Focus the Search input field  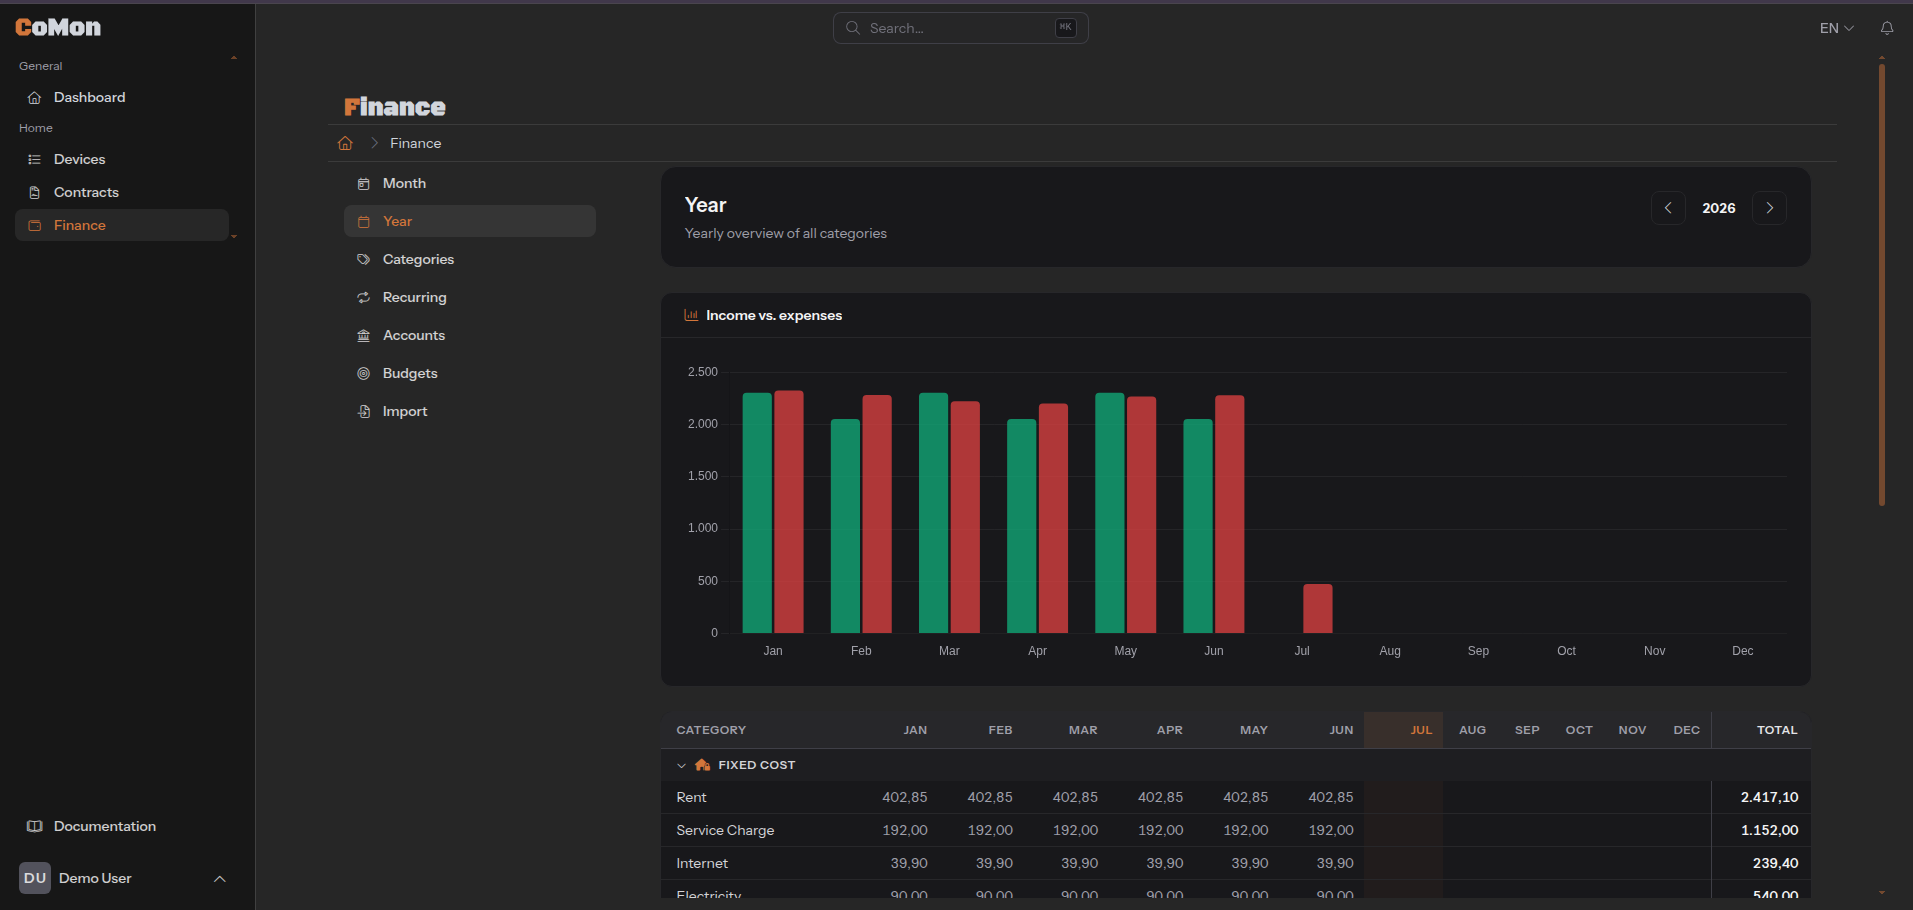[x=960, y=28]
